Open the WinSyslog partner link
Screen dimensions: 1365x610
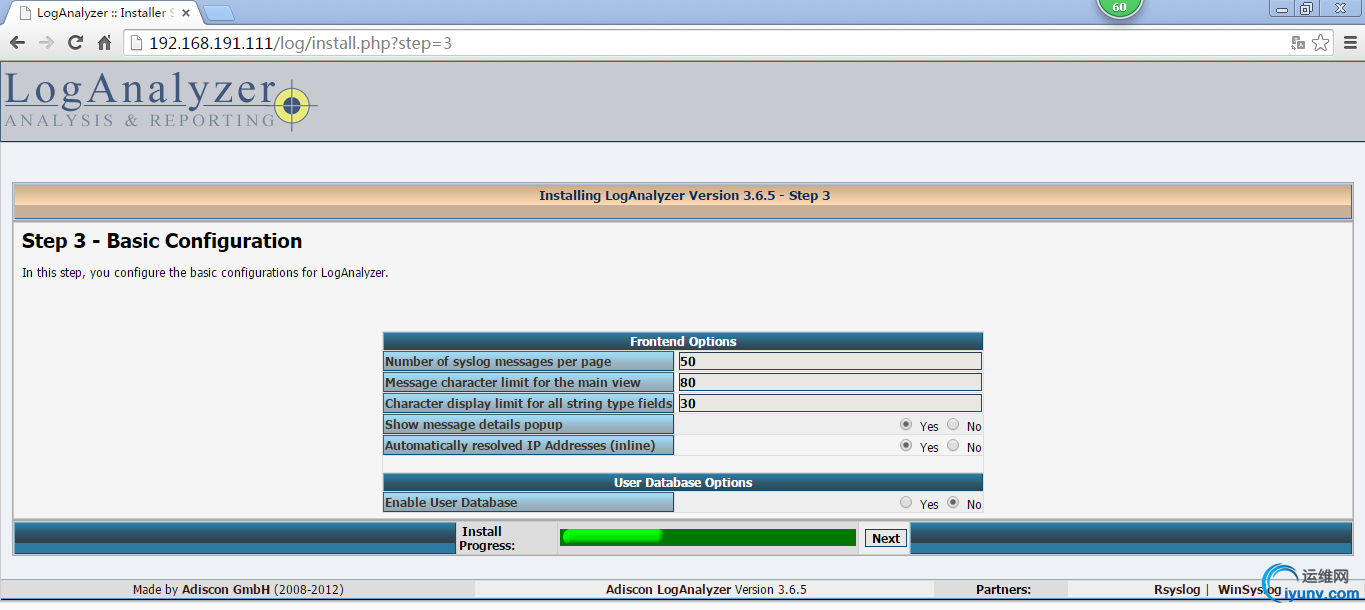pos(1249,590)
